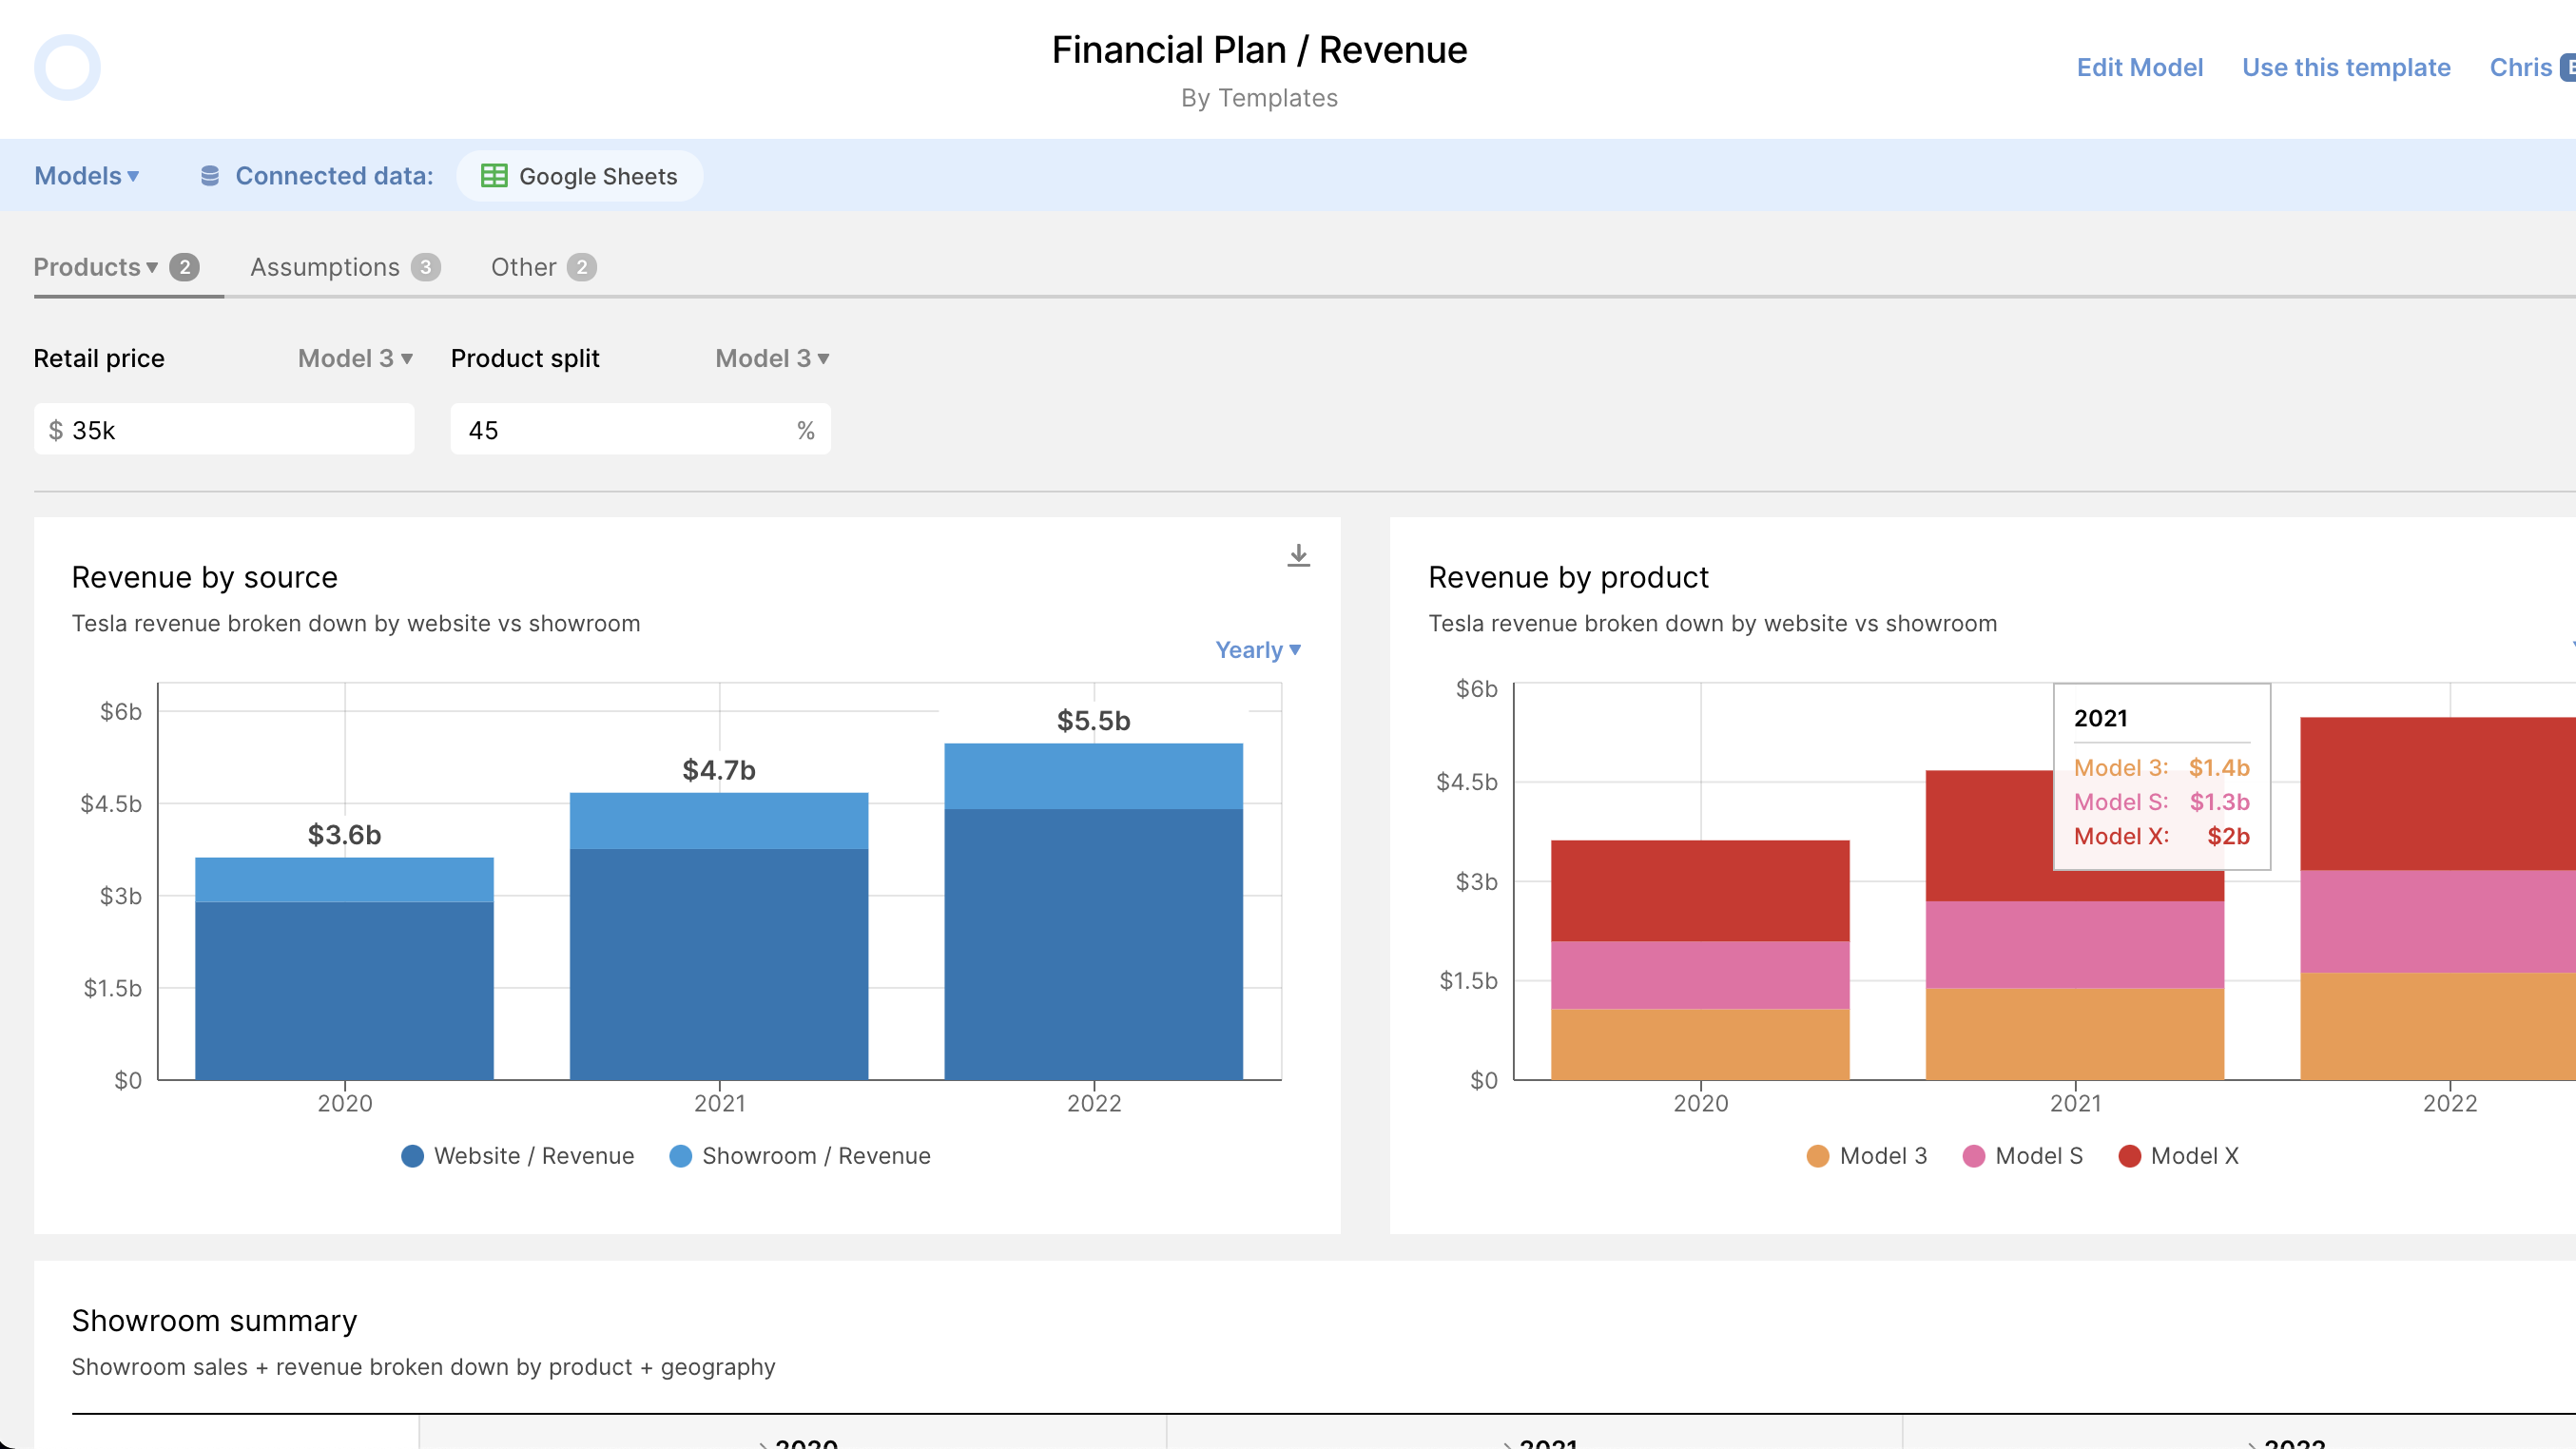Toggle the Showroom / Revenue legend item

click(799, 1156)
